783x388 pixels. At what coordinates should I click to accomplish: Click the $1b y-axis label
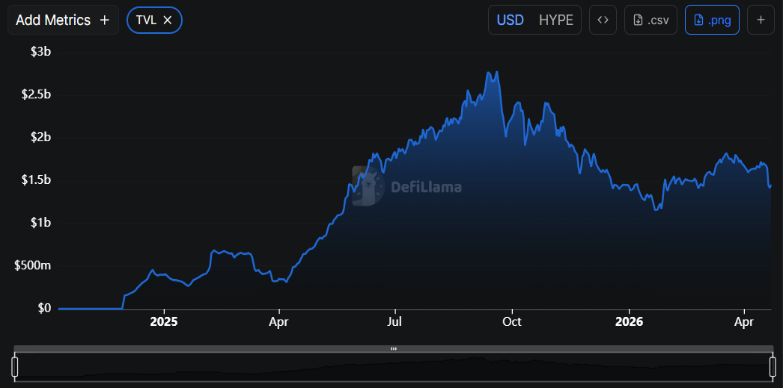click(x=41, y=223)
